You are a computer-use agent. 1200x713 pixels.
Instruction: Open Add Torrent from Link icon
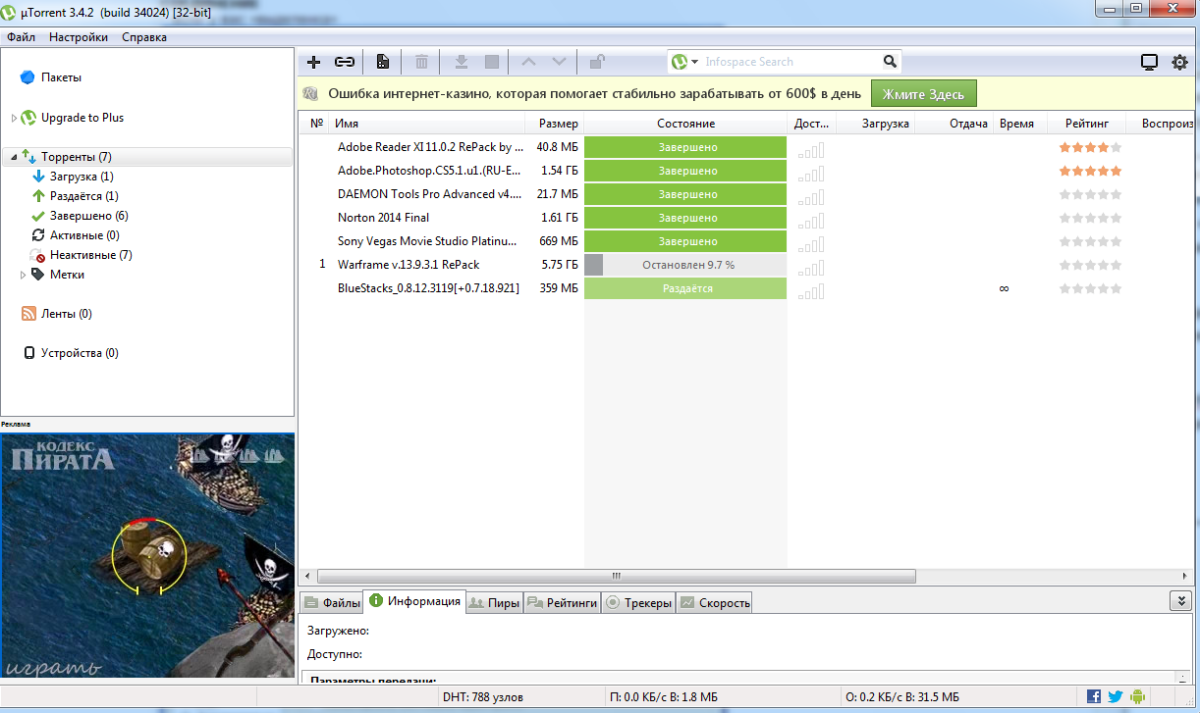345,61
